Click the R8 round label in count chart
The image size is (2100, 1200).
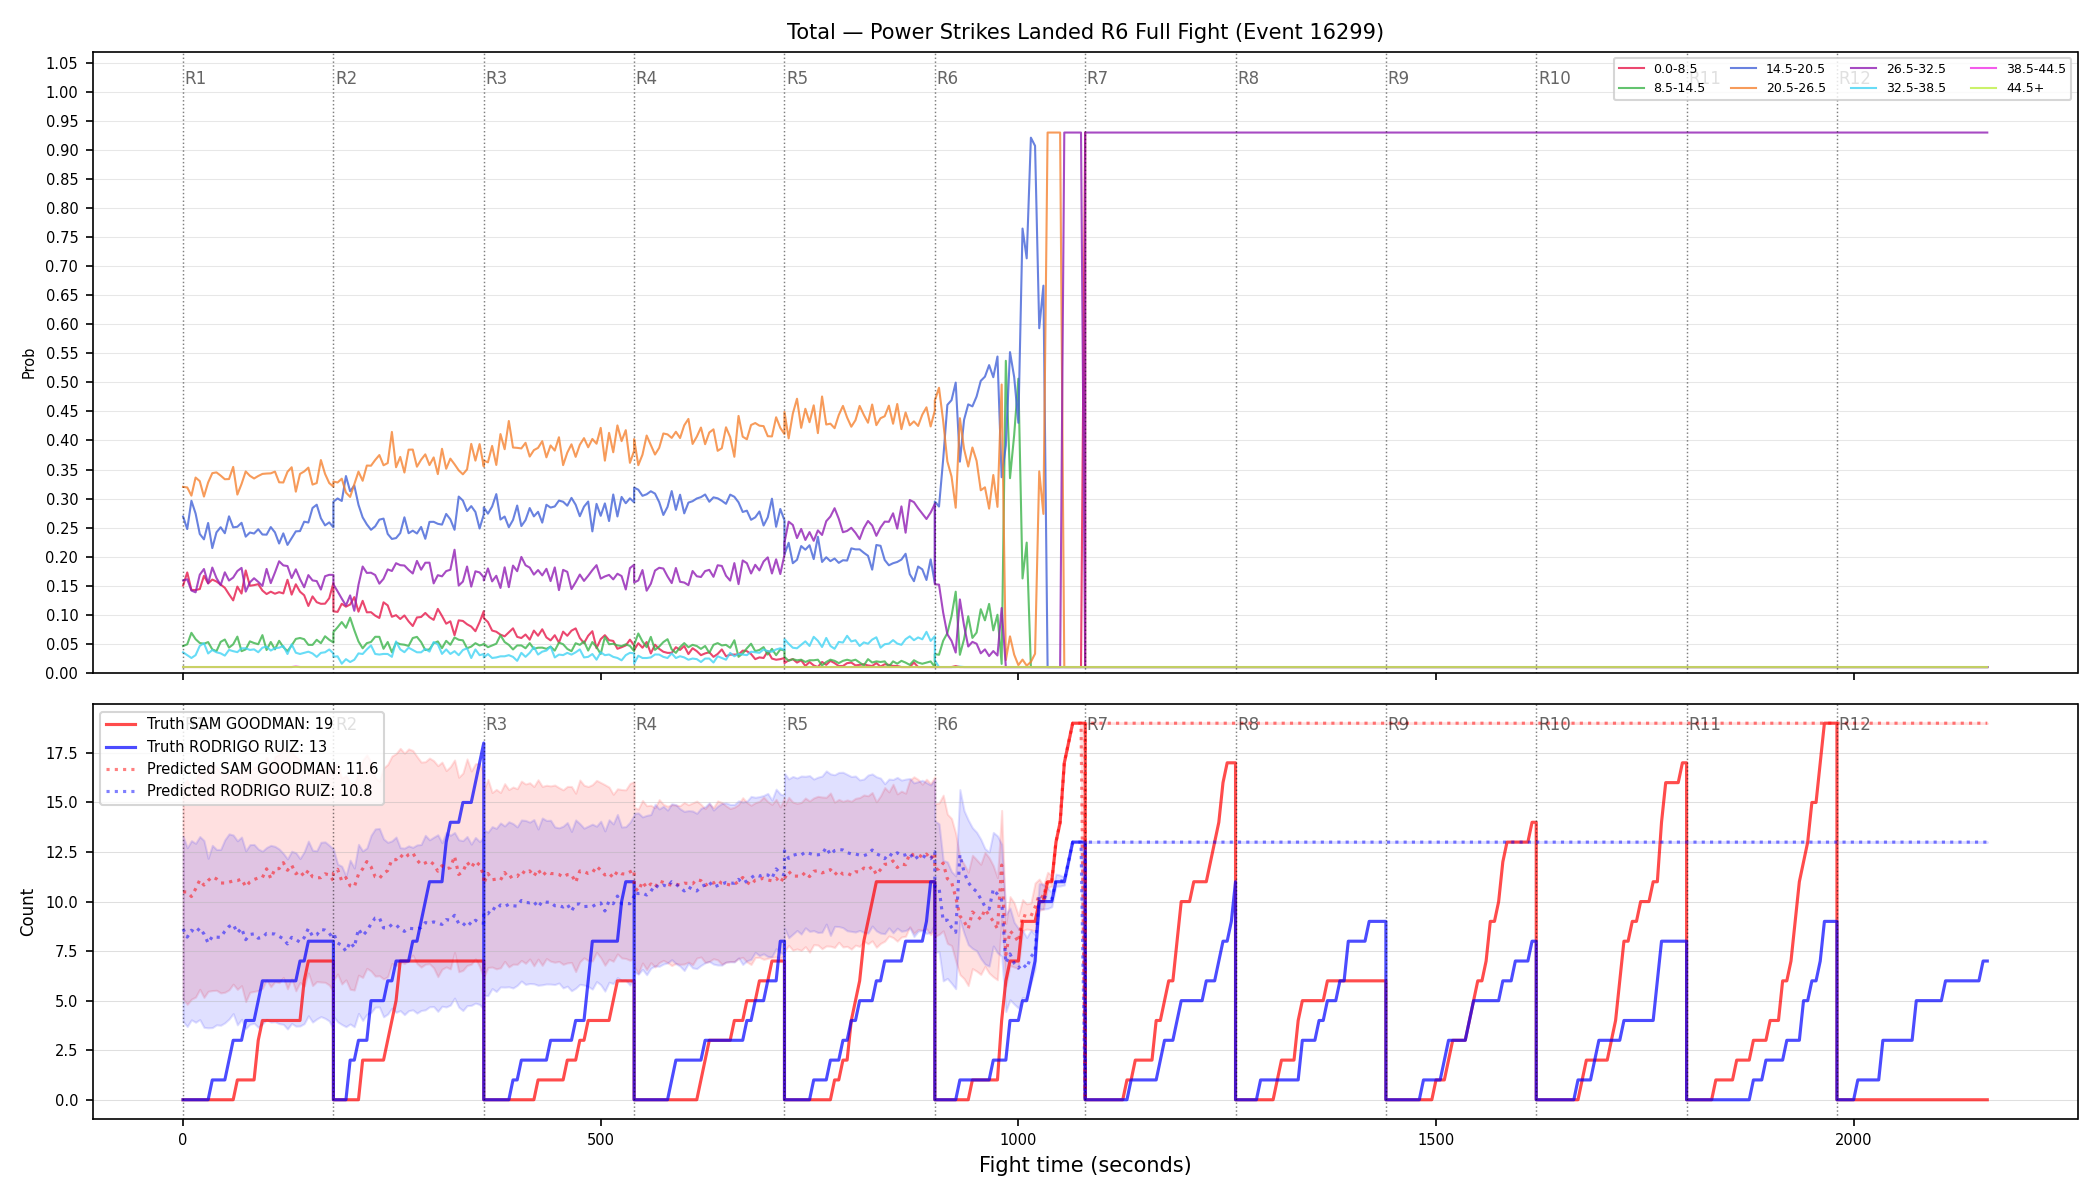coord(1248,724)
